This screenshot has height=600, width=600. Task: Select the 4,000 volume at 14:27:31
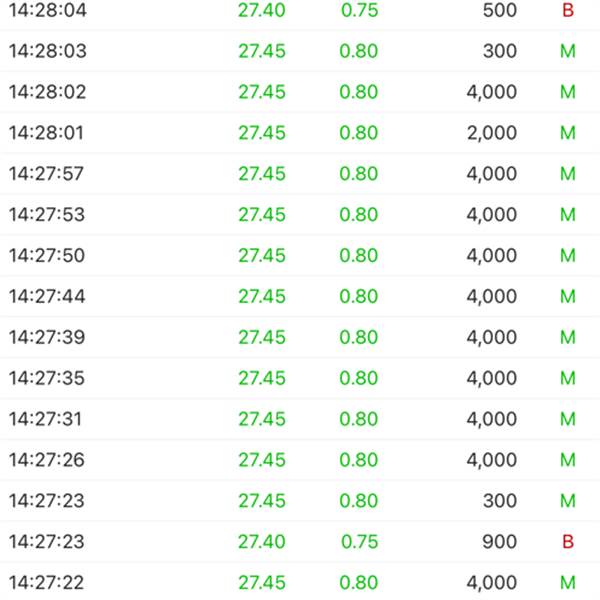(x=492, y=419)
